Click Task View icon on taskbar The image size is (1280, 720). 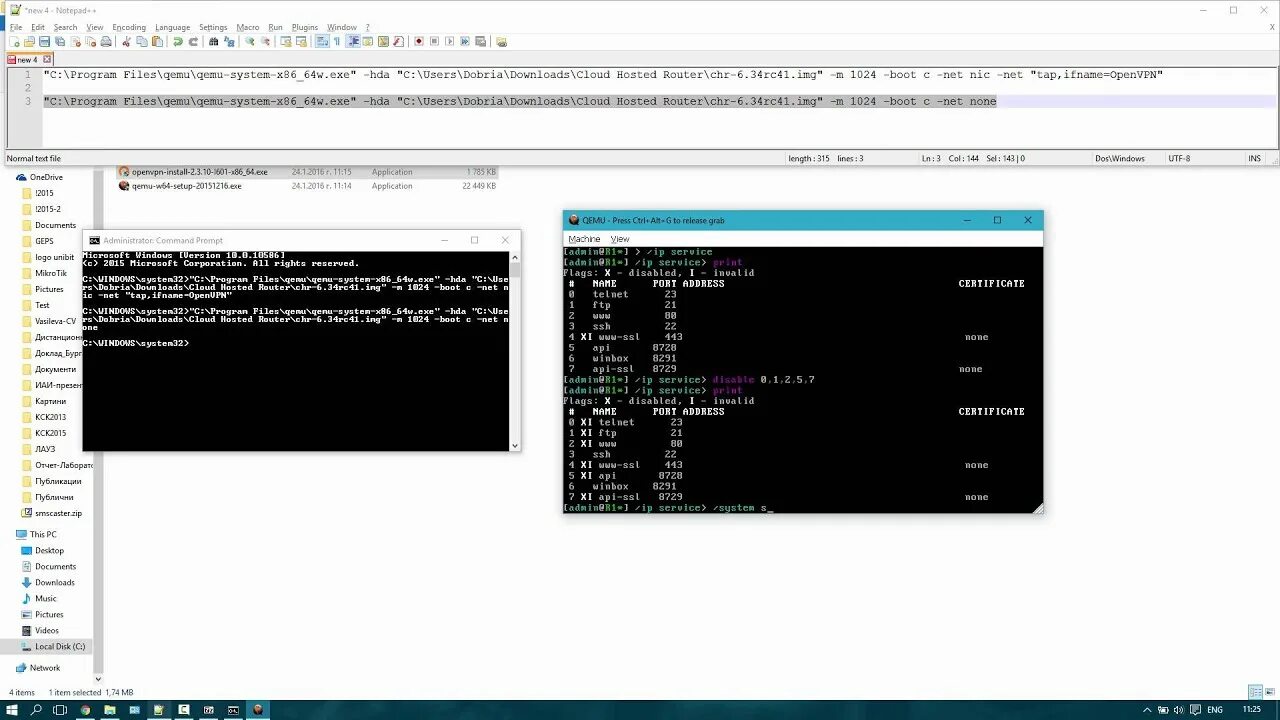tap(60, 710)
